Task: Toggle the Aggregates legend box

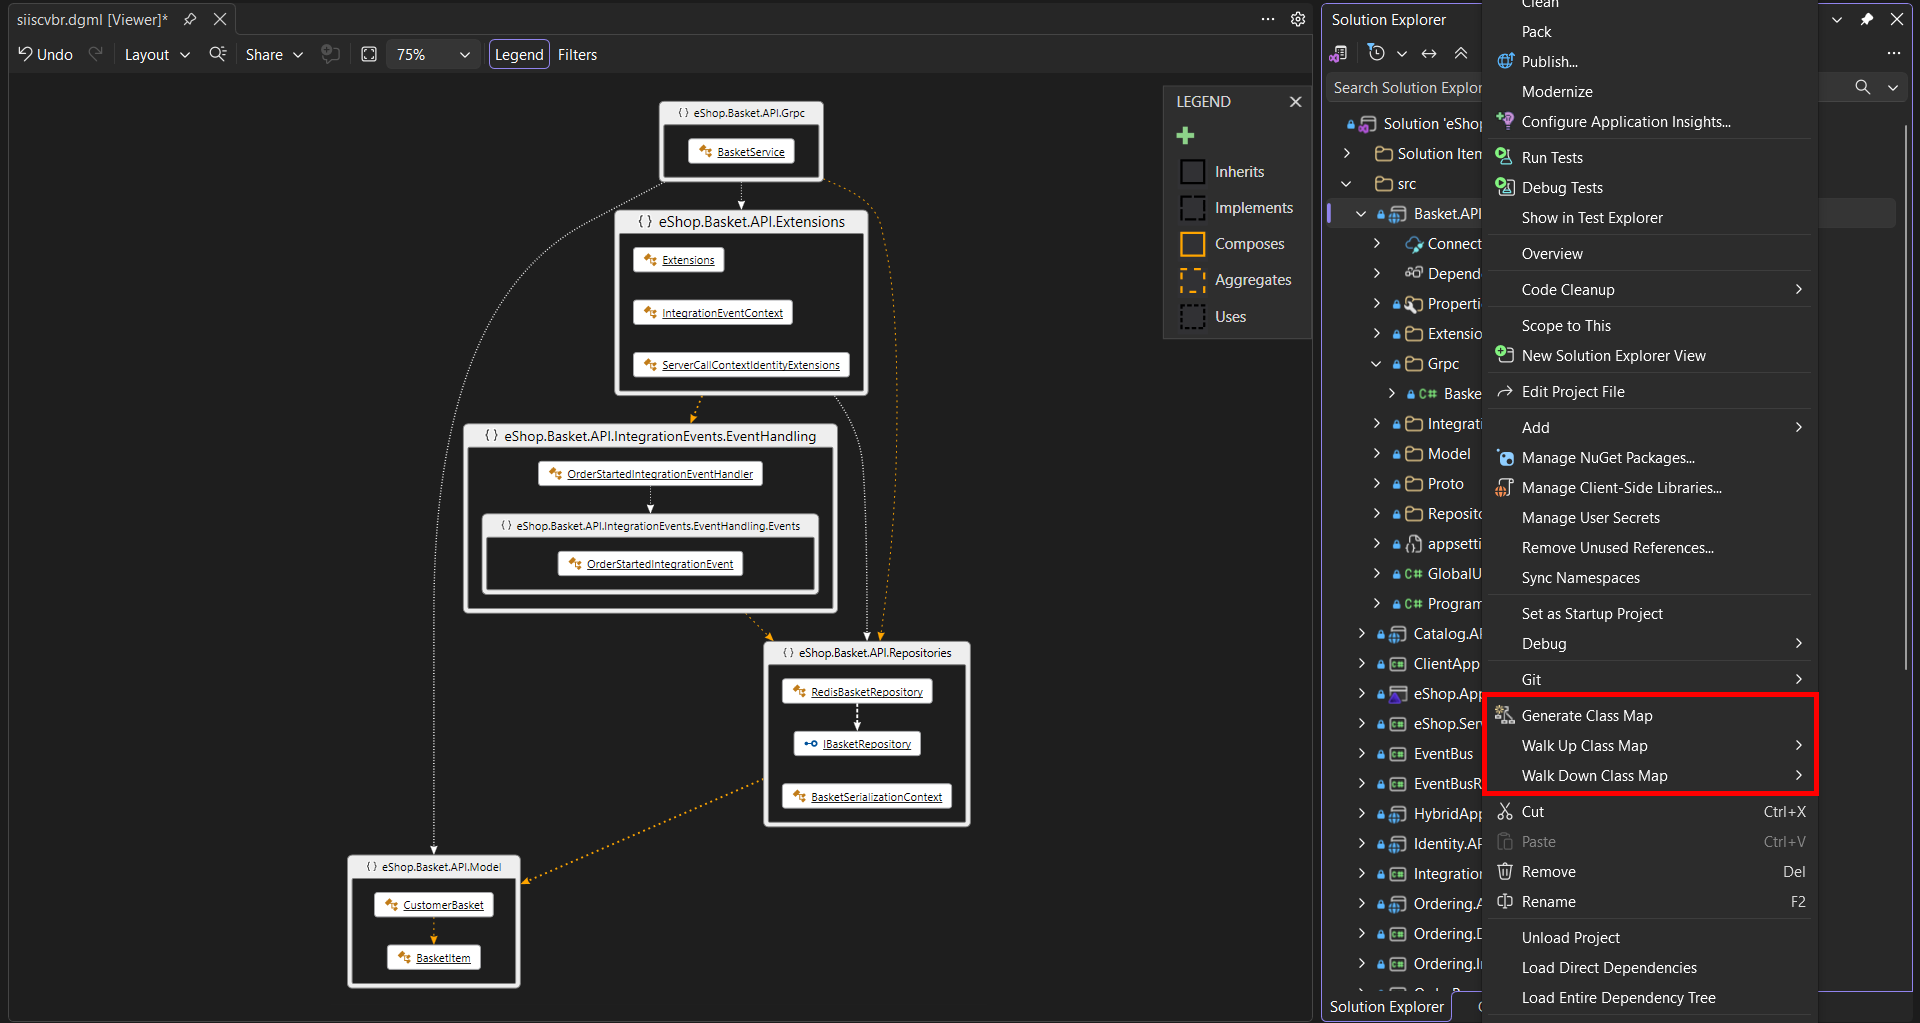Action: [x=1192, y=280]
